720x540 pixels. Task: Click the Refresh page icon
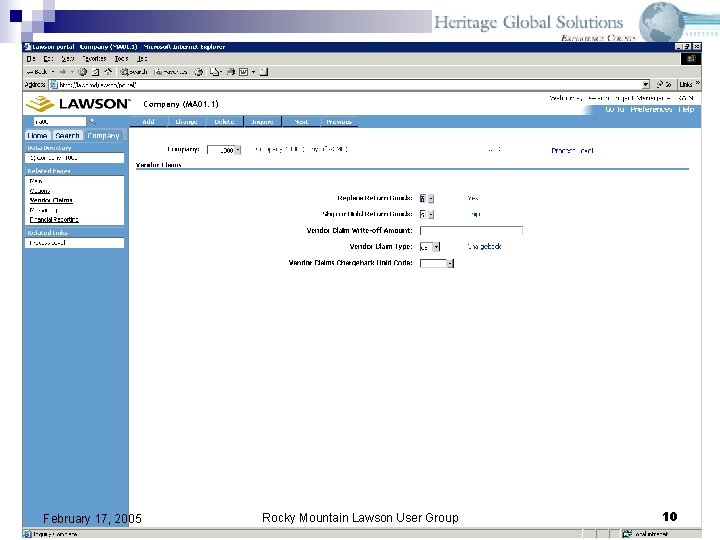(x=96, y=72)
